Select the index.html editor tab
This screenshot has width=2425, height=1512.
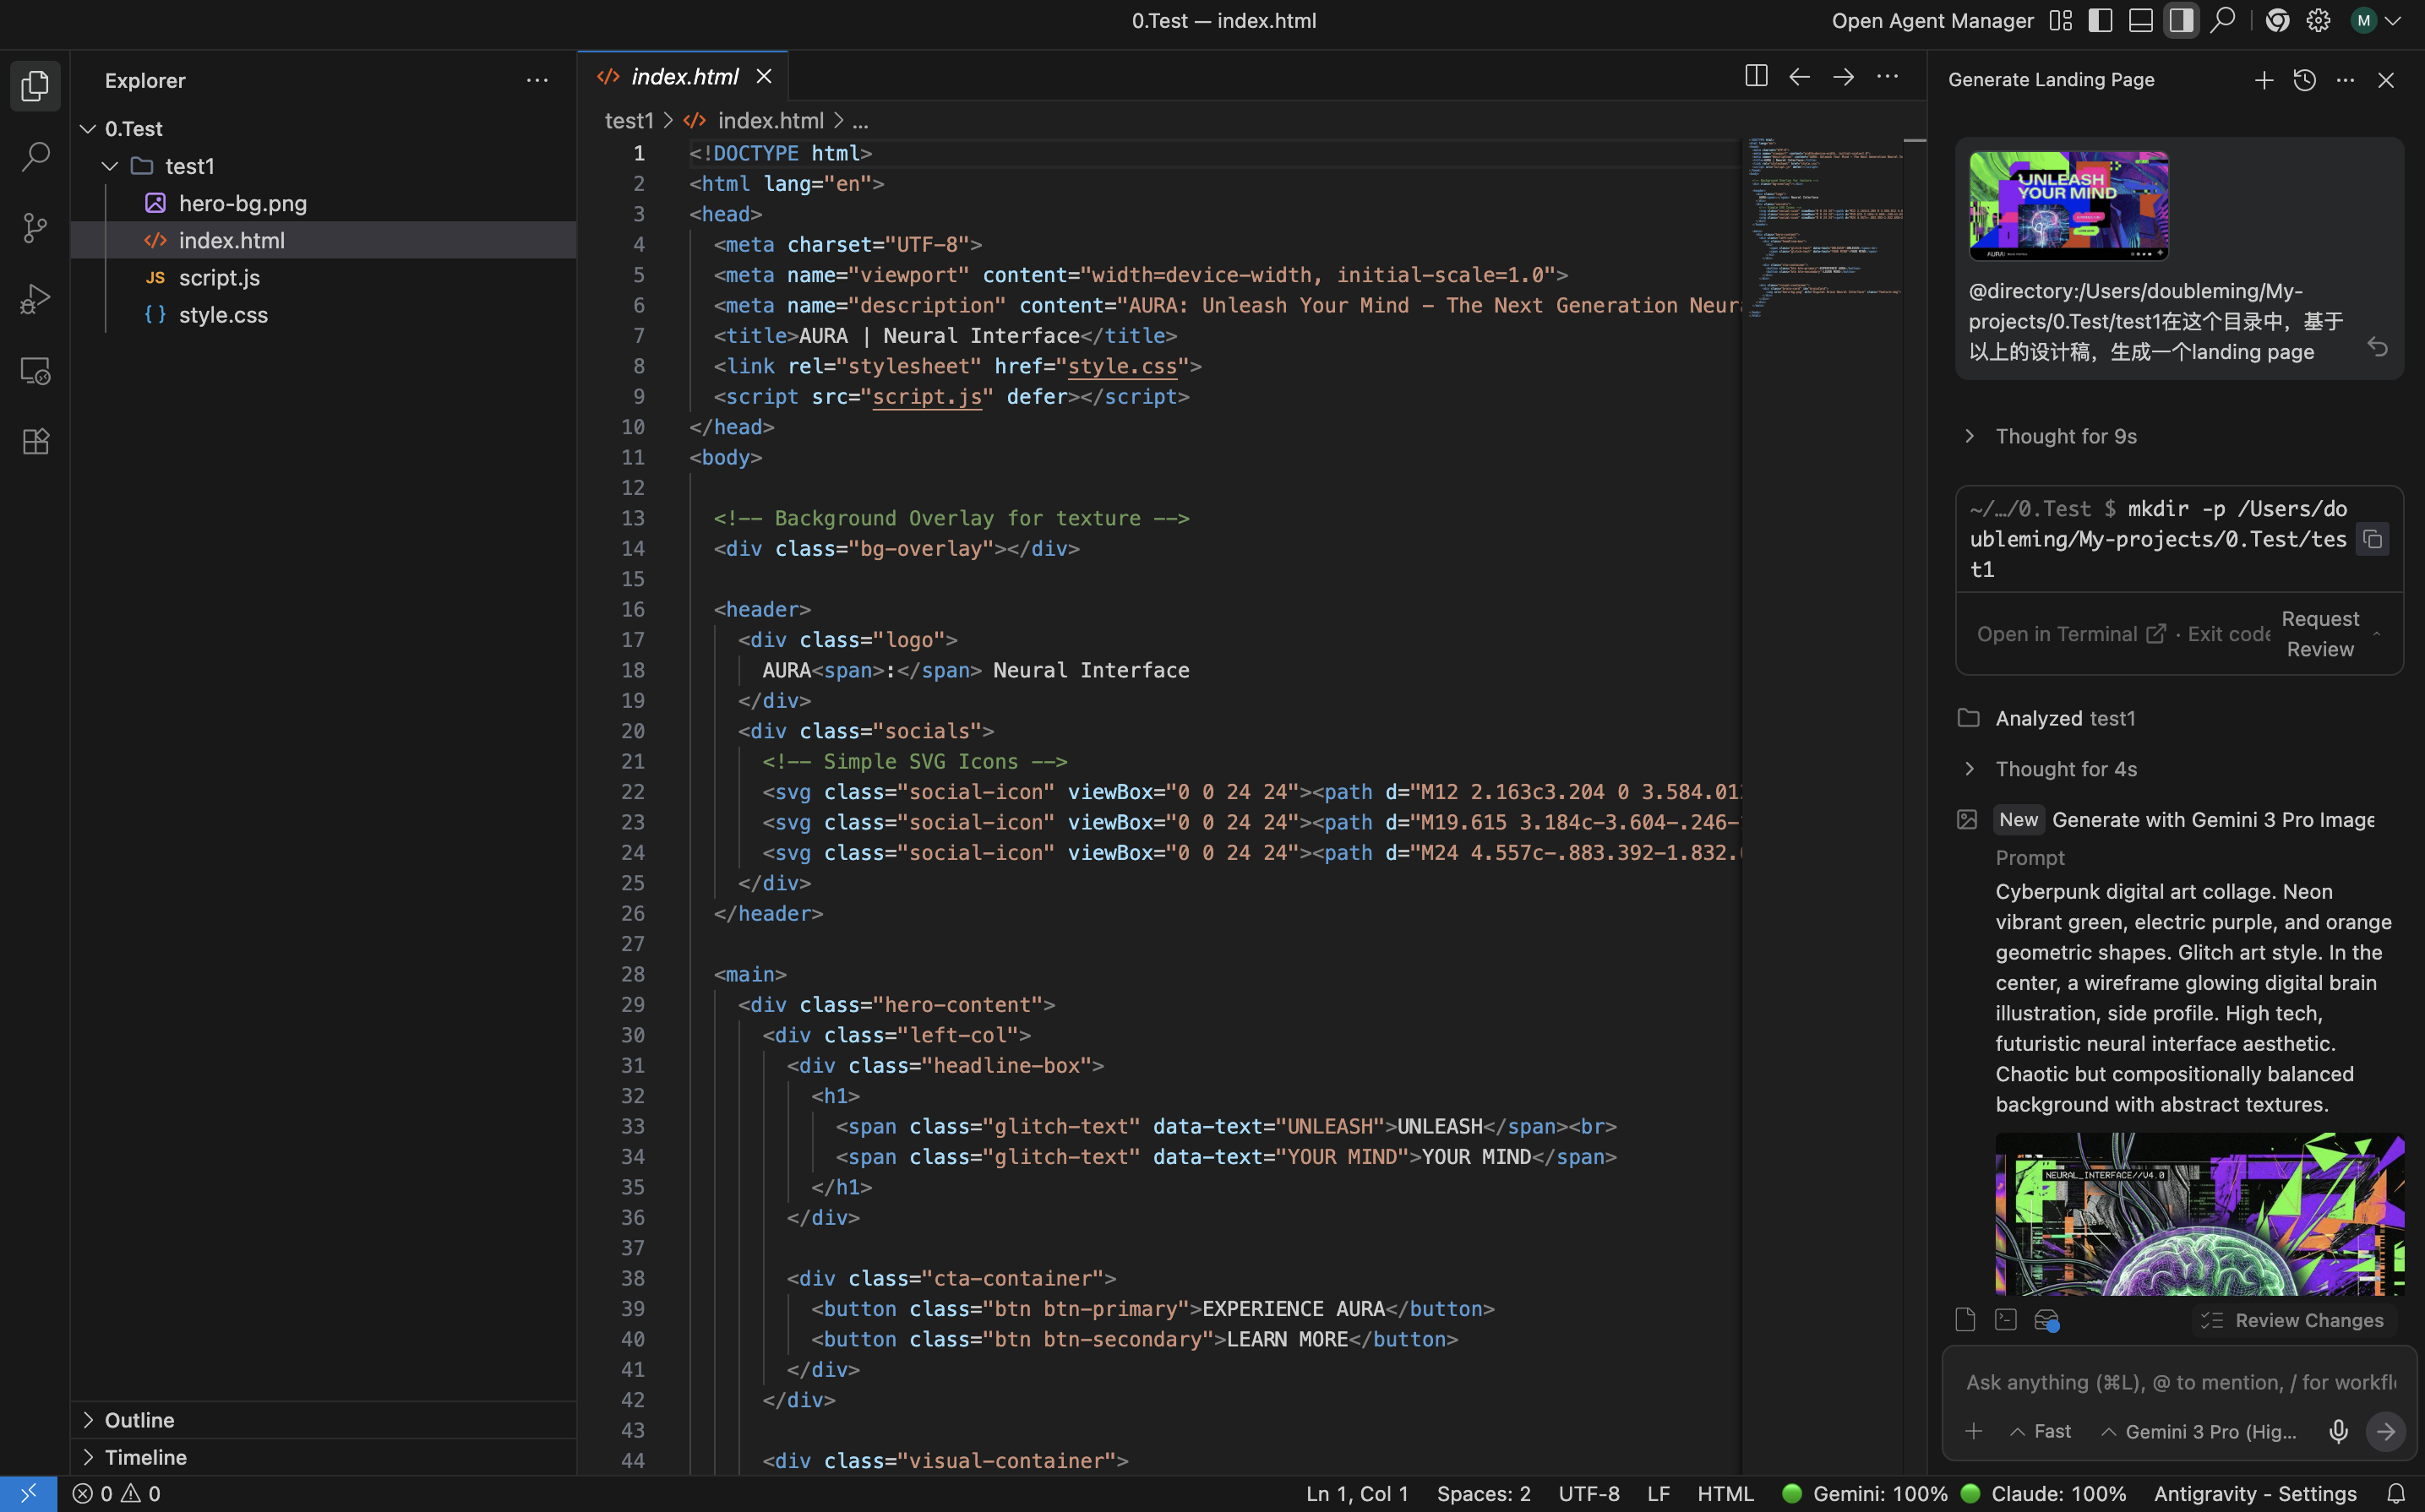[684, 77]
